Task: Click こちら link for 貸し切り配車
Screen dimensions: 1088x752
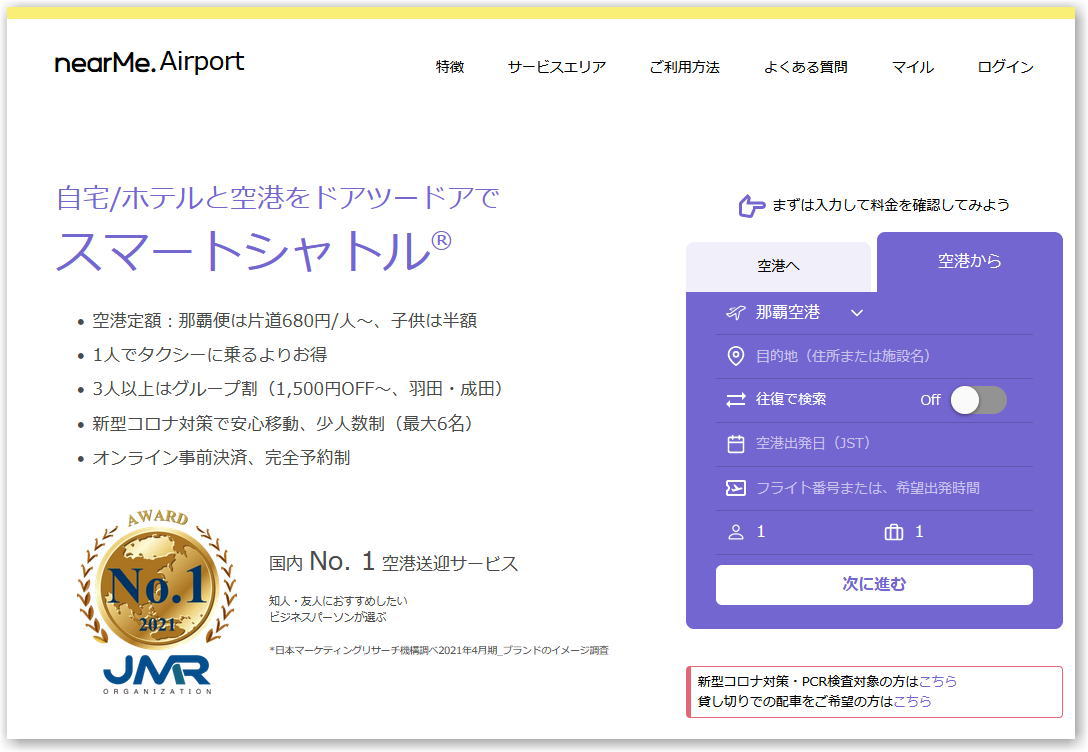Action: tap(912, 701)
